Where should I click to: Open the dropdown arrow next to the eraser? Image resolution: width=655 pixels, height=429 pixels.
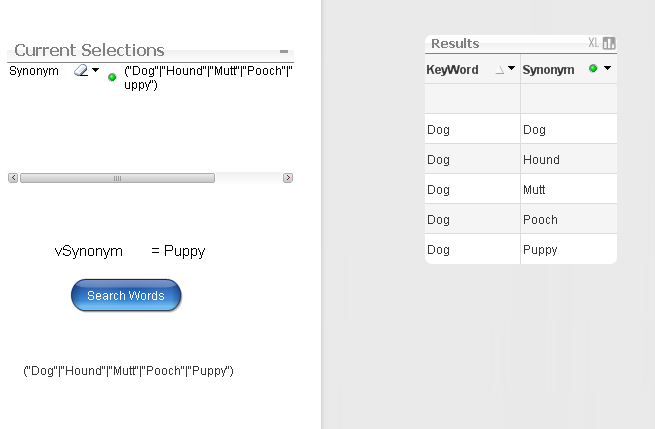(x=96, y=71)
